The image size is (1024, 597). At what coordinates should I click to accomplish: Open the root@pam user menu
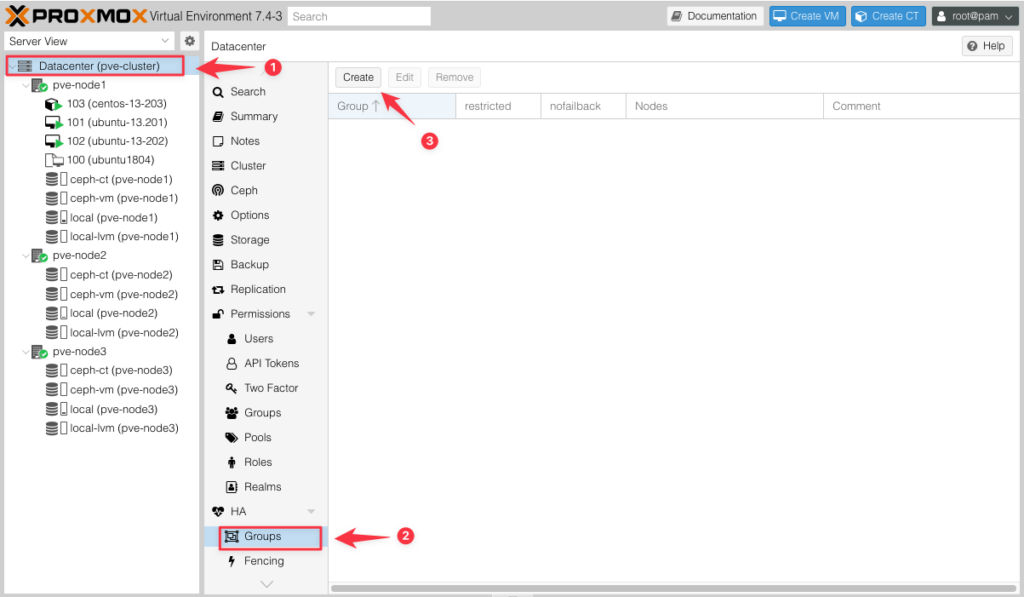974,16
